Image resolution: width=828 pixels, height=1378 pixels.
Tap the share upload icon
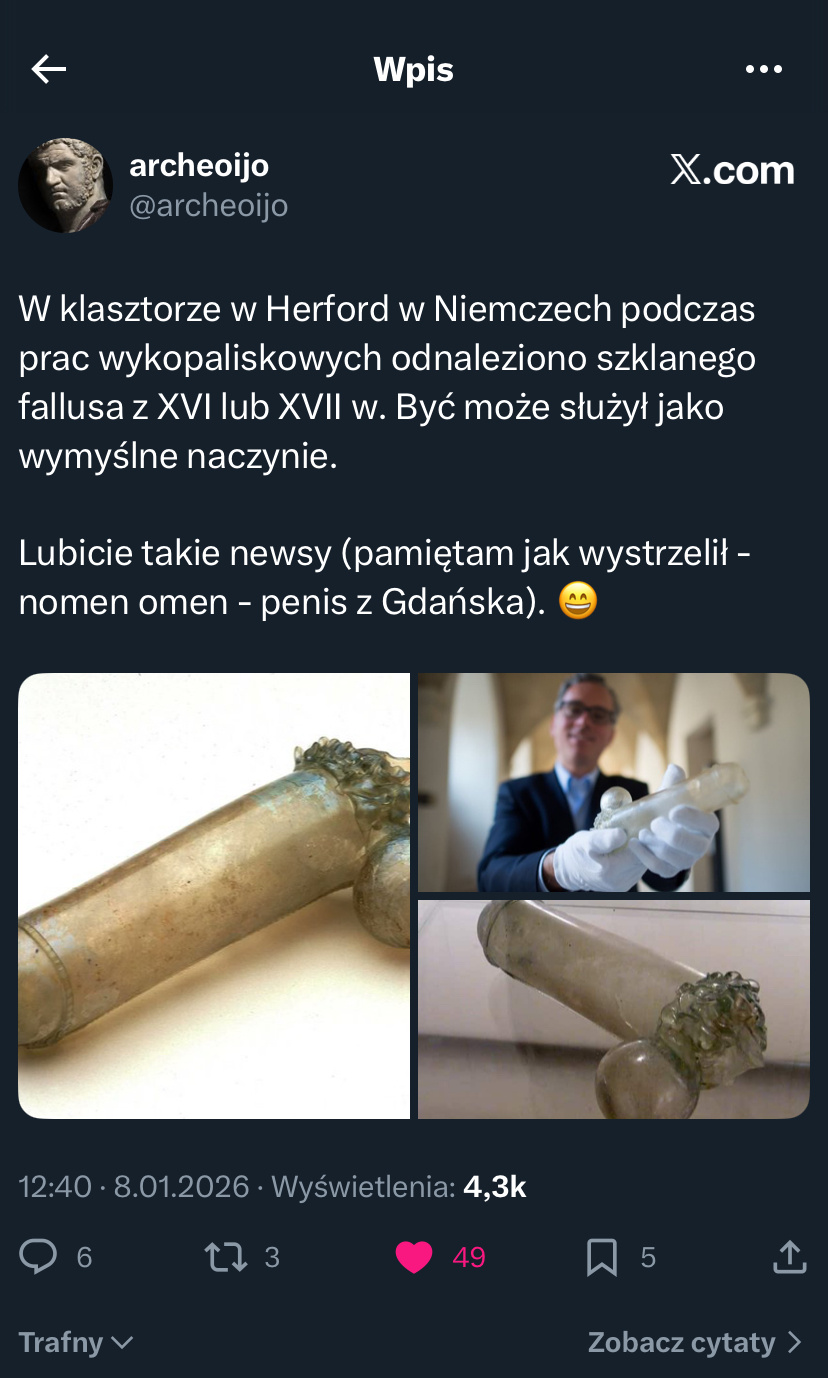coord(789,1257)
